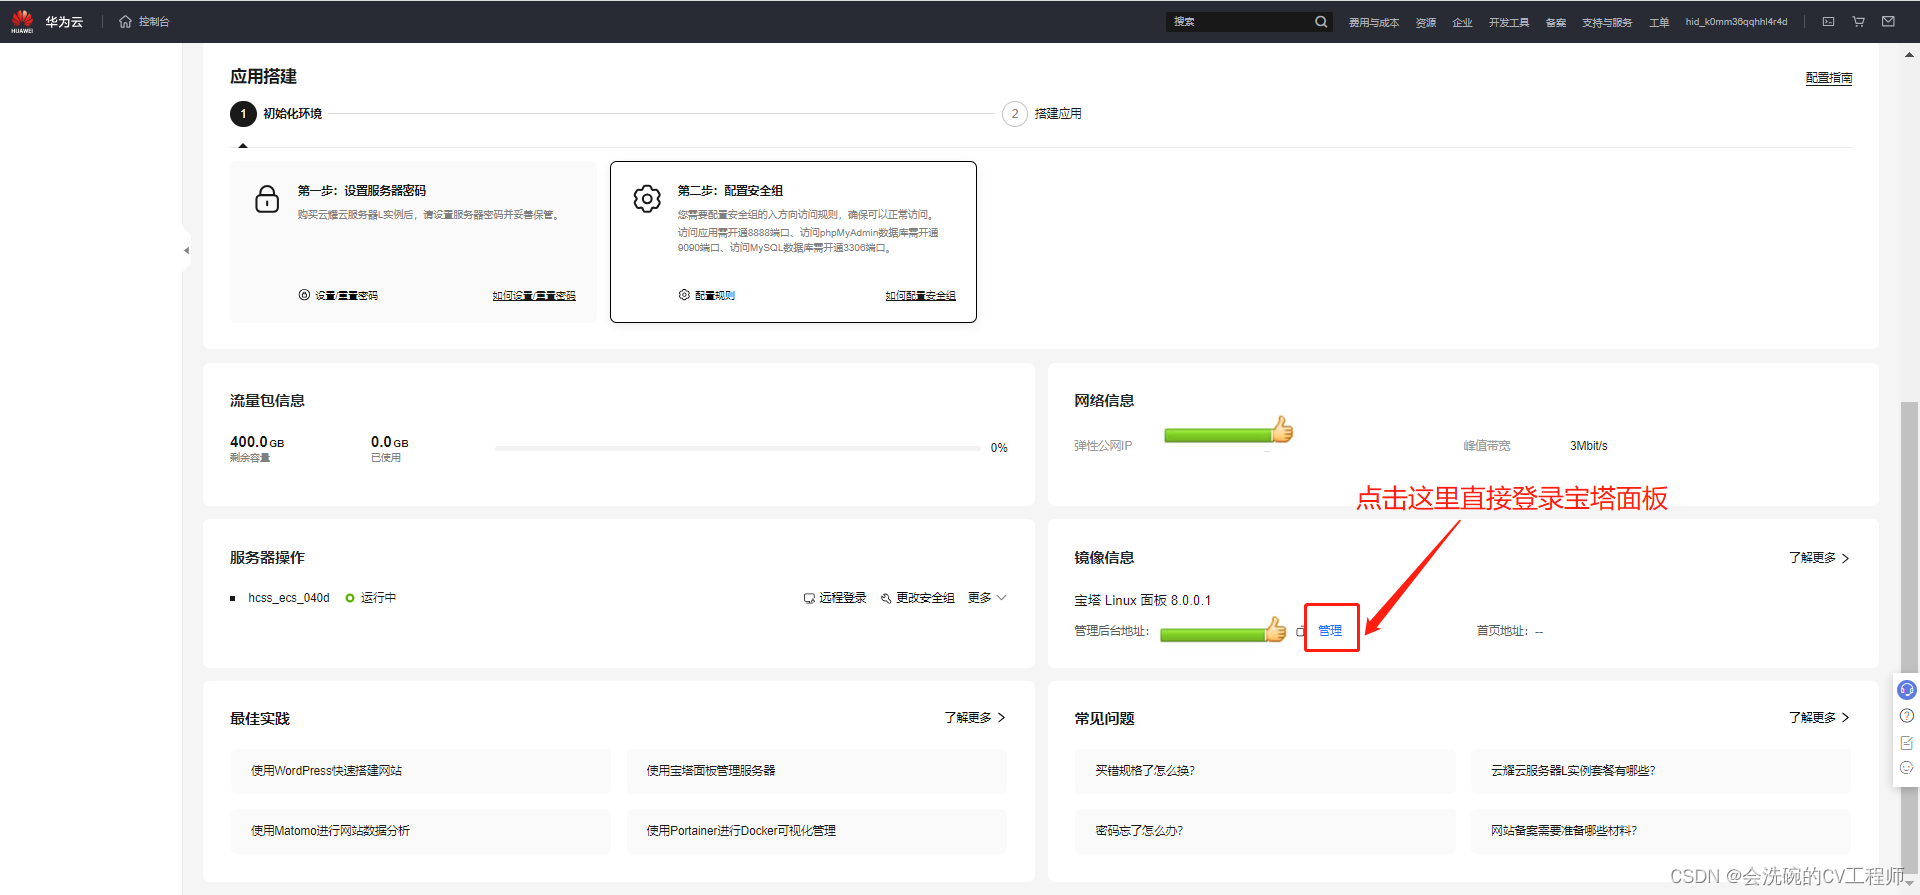
Task: Open the CloudShell terminal icon in header
Action: (1828, 21)
